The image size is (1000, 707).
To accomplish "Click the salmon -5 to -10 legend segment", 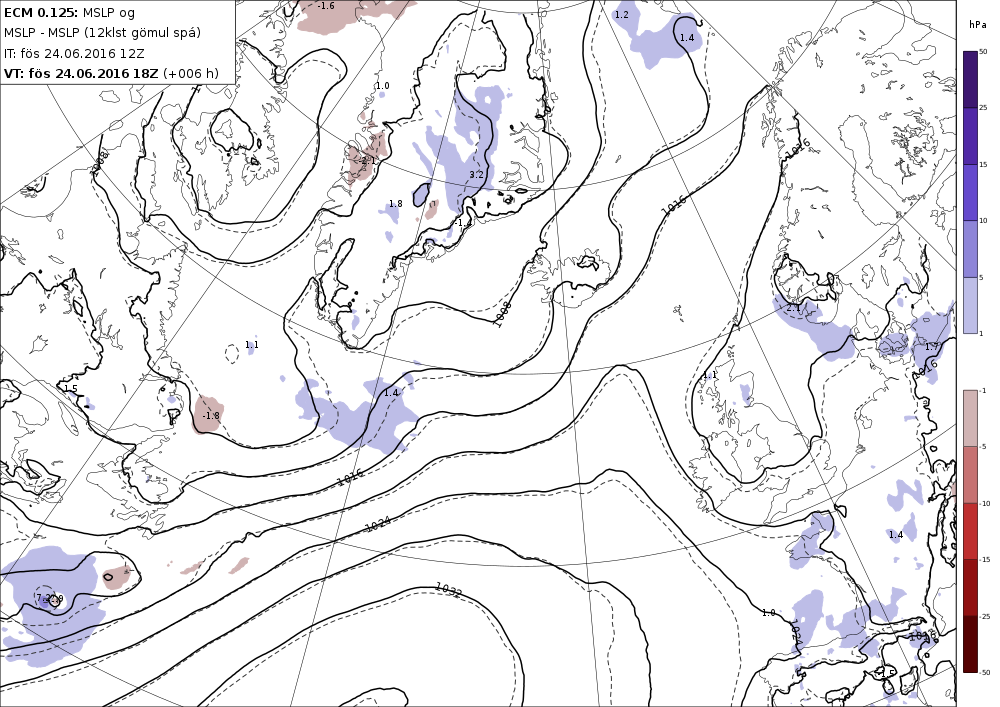I will 970,474.
